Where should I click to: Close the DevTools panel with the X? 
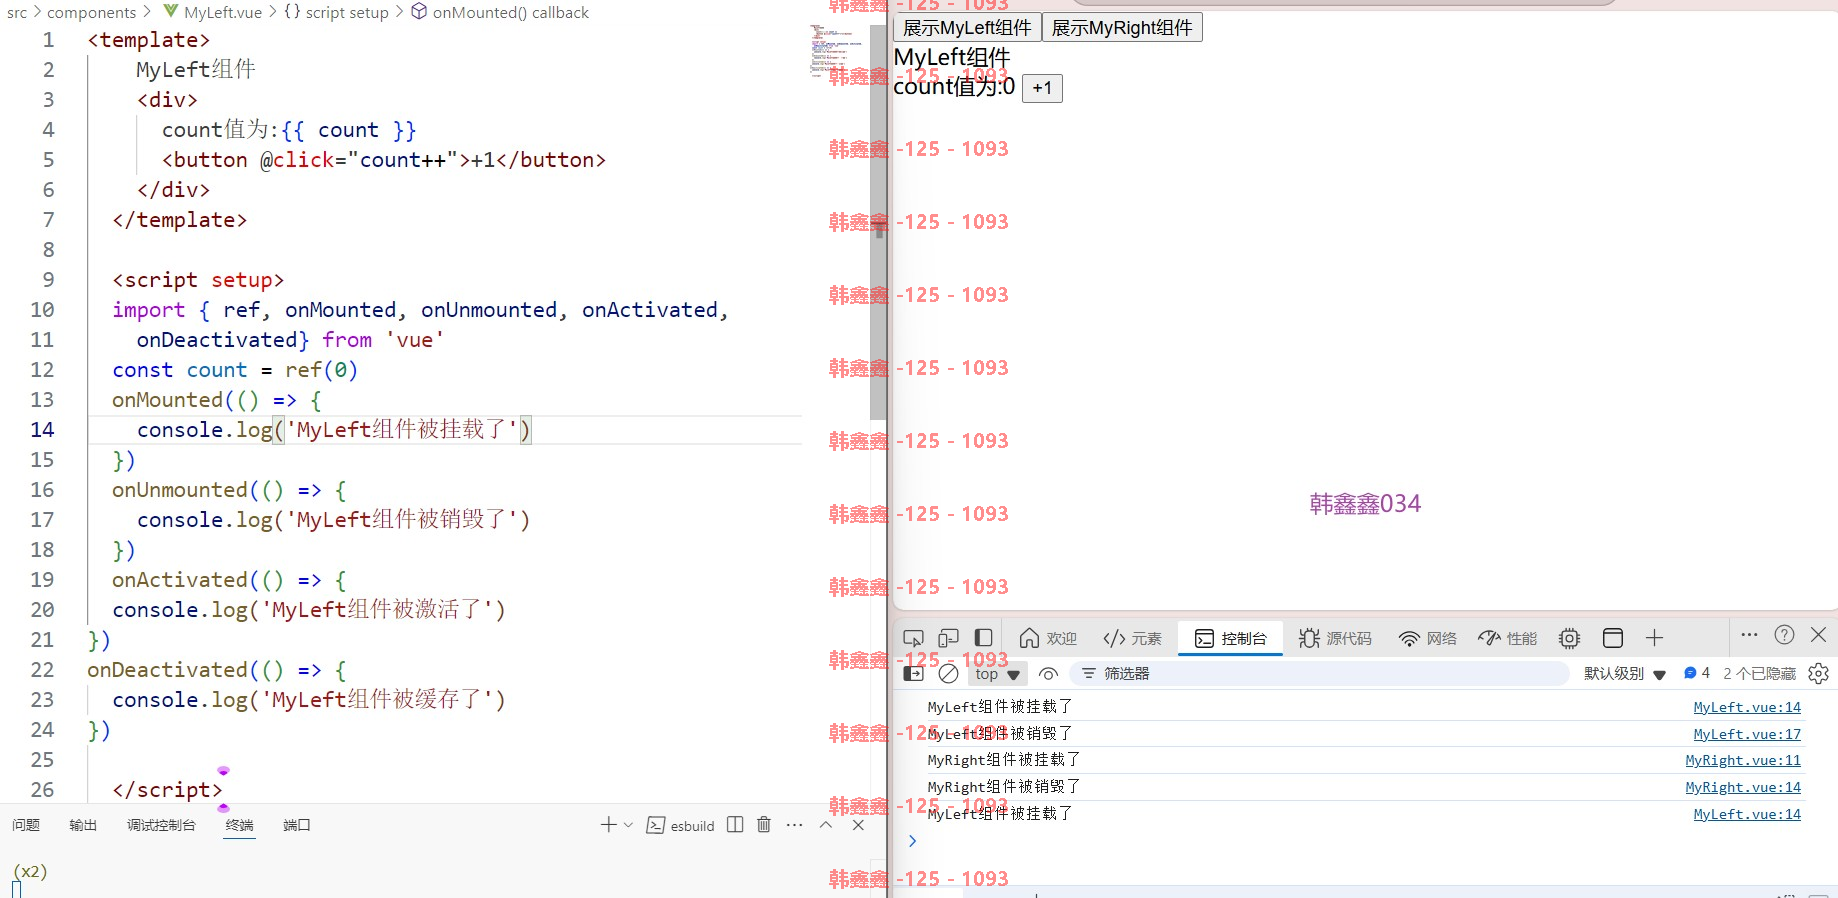pos(1819,635)
